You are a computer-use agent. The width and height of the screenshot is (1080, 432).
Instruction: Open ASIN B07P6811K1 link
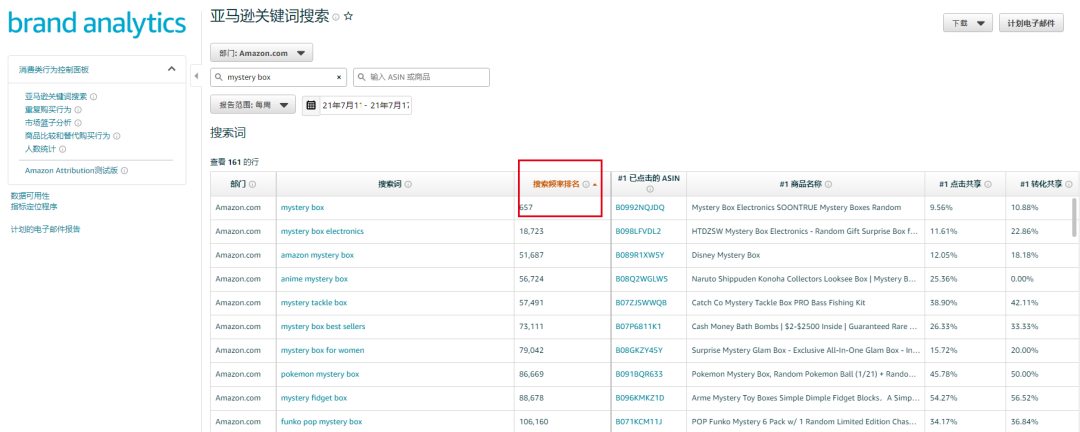pos(638,326)
